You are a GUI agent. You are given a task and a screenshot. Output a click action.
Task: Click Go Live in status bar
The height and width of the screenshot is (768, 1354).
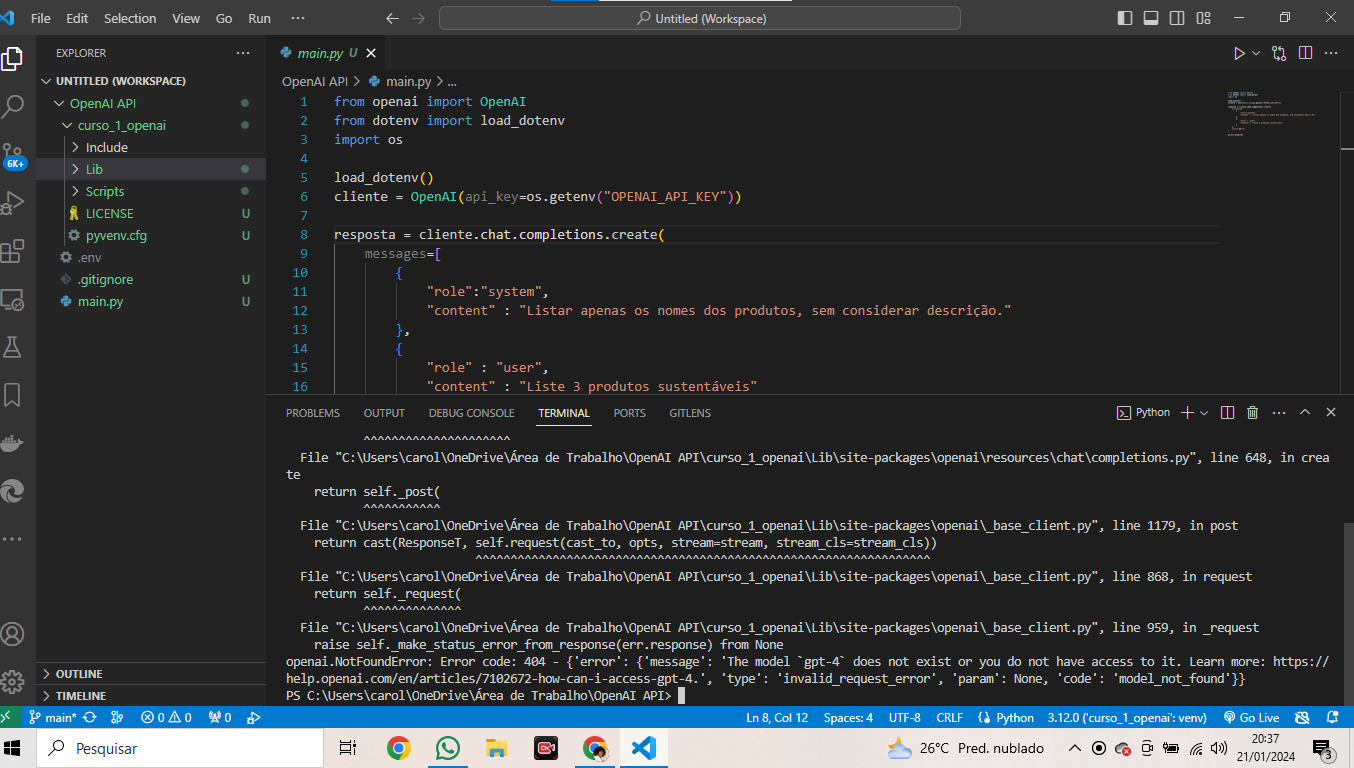tap(1250, 717)
